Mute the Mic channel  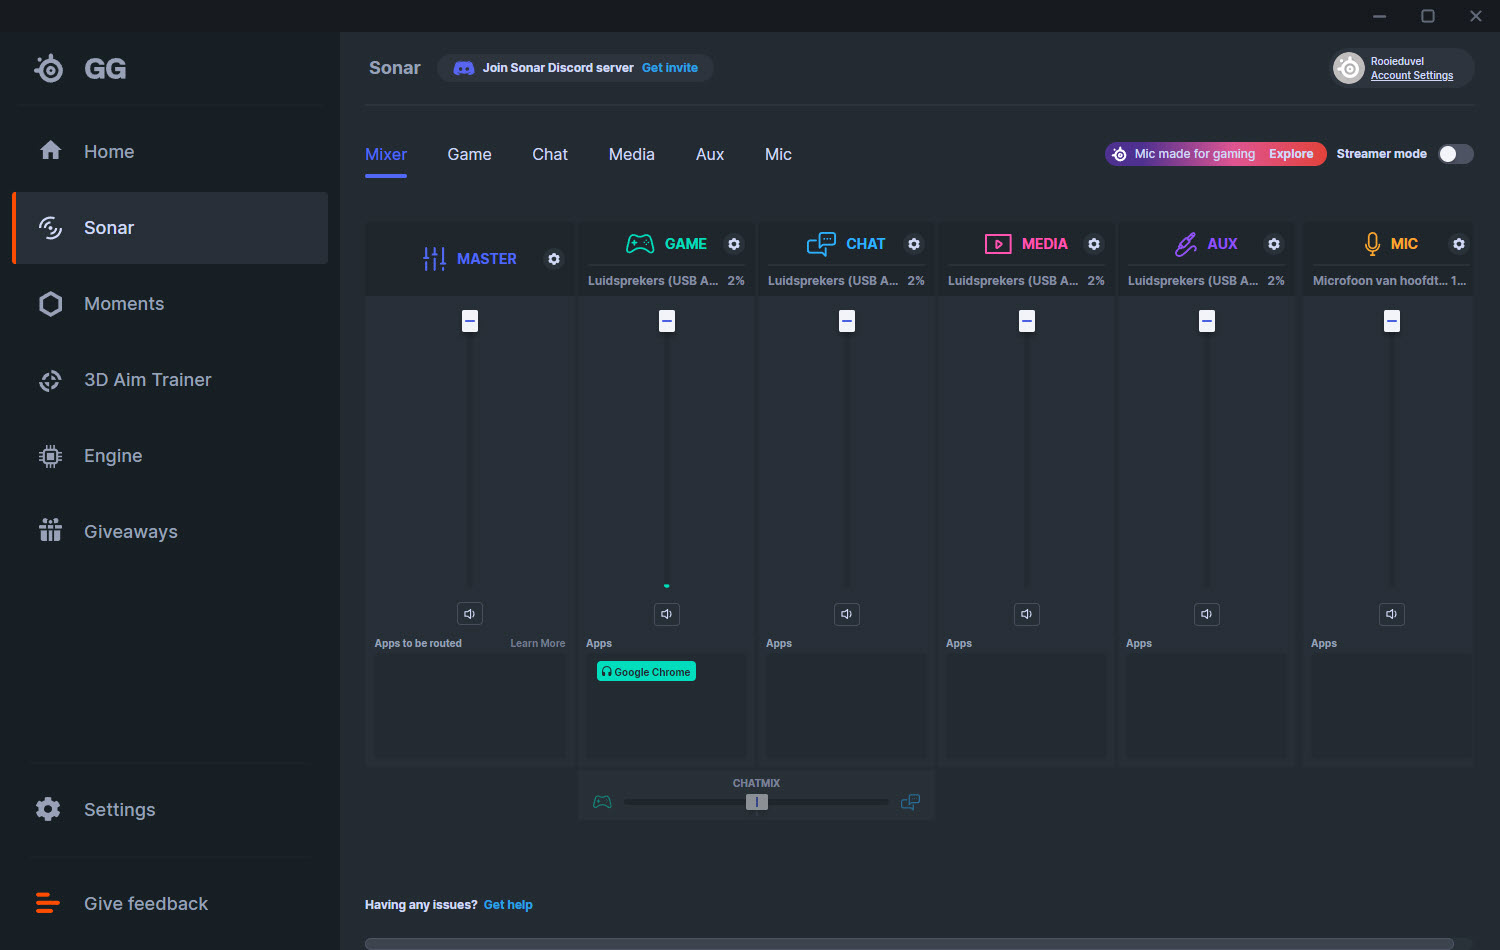[1392, 614]
